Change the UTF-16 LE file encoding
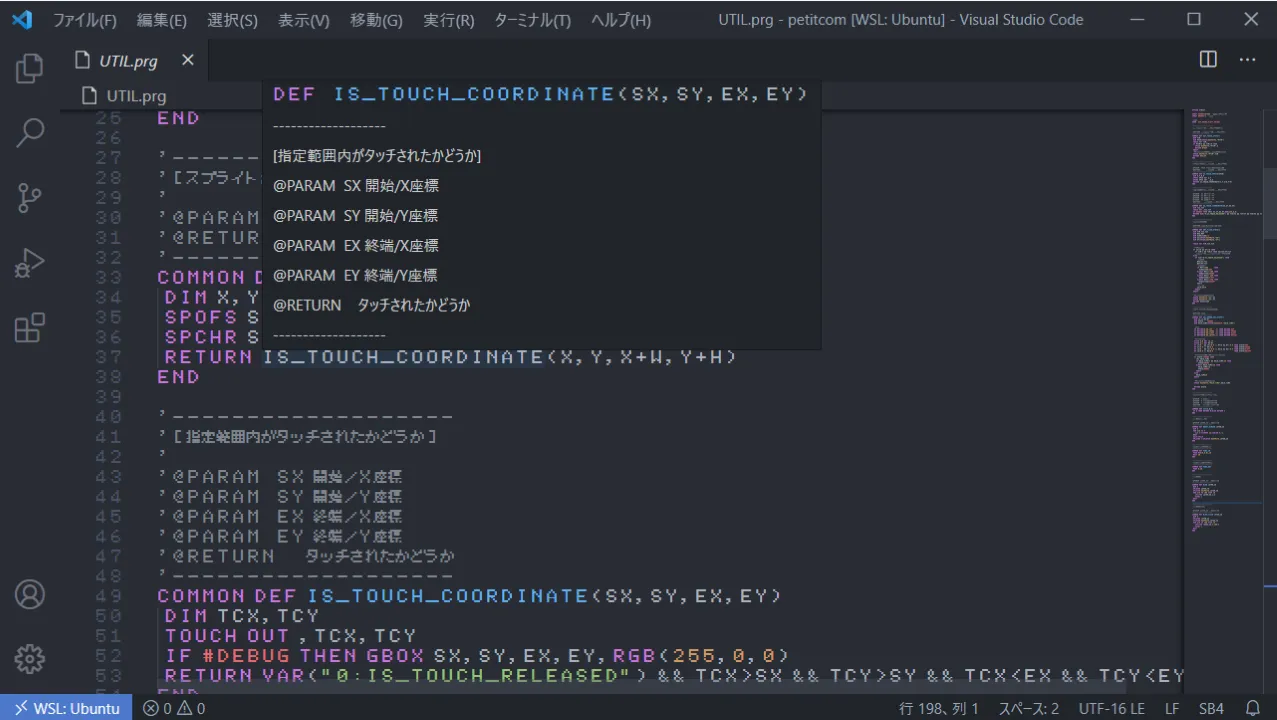This screenshot has height=720, width=1277. pos(1111,708)
